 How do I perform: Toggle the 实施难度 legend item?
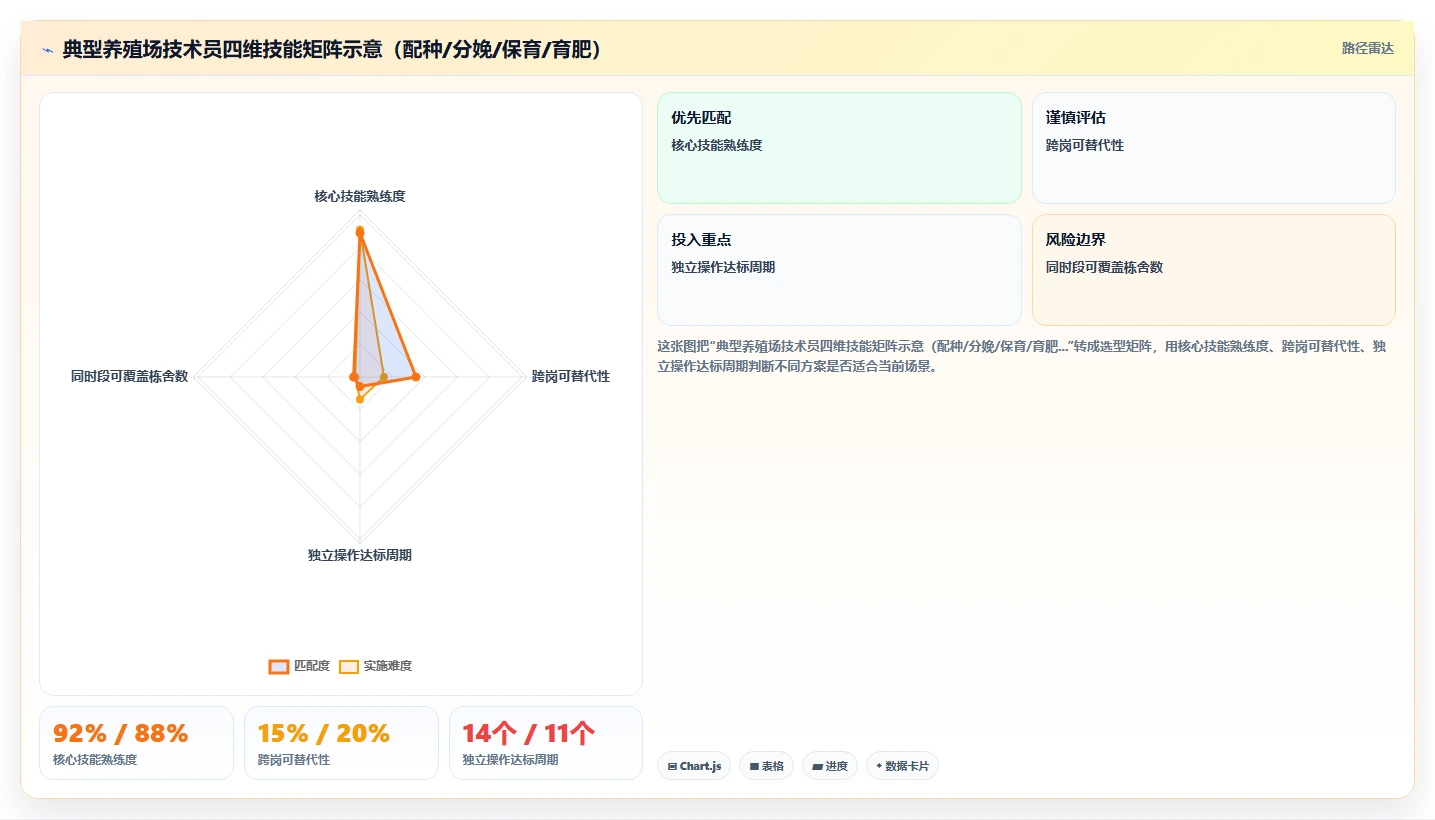pos(375,666)
